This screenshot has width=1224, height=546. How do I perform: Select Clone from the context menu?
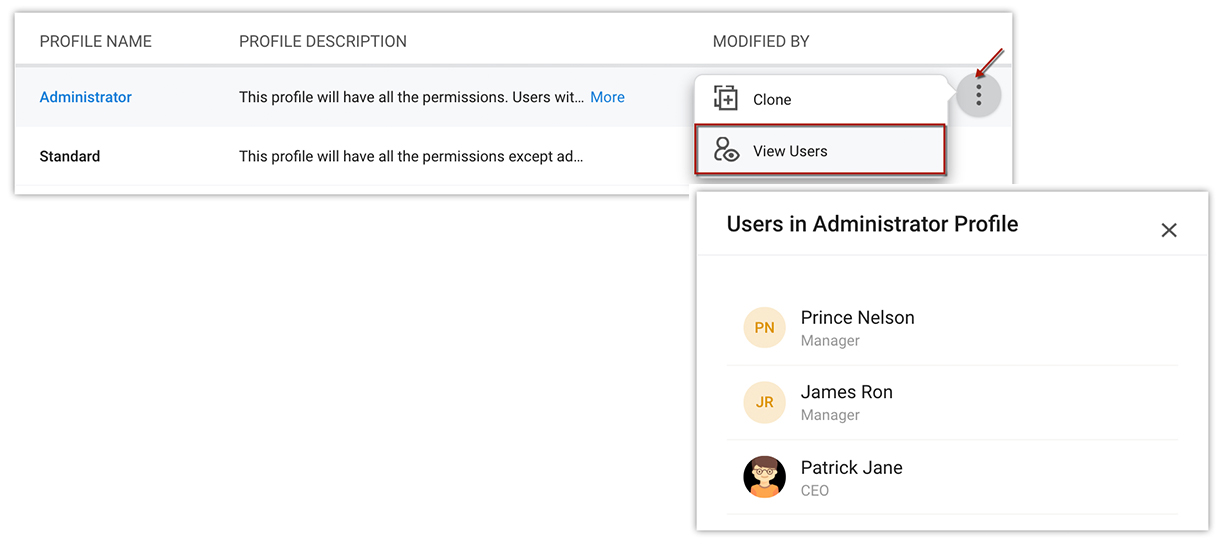(772, 100)
